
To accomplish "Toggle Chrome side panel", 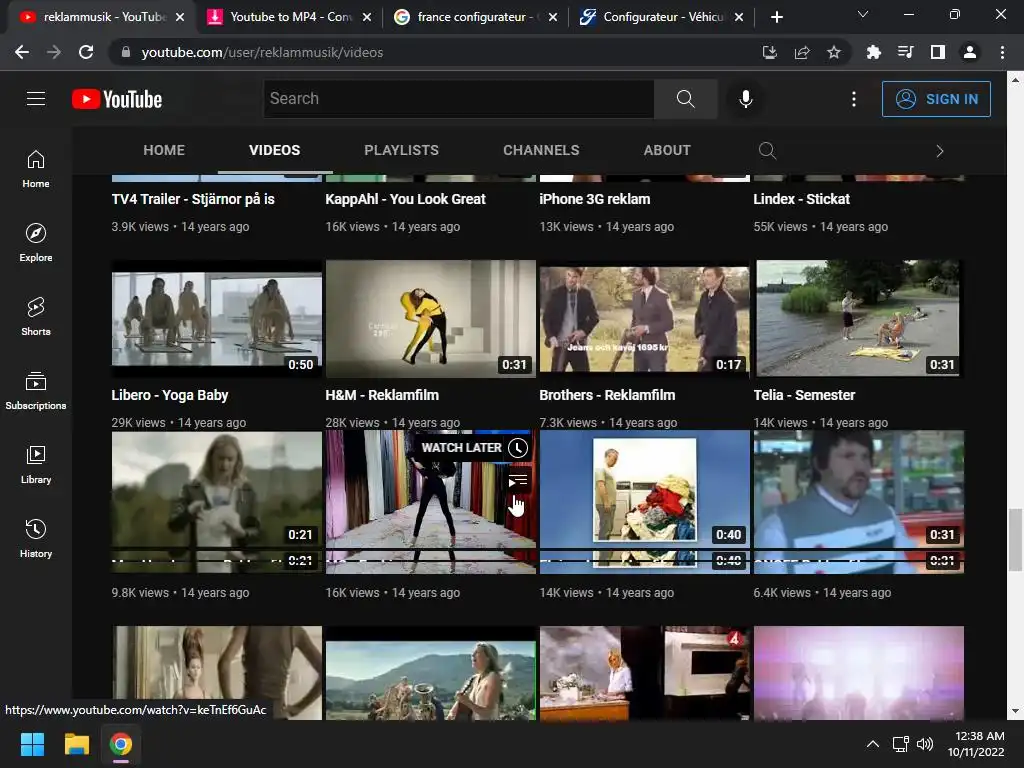I will click(x=938, y=52).
